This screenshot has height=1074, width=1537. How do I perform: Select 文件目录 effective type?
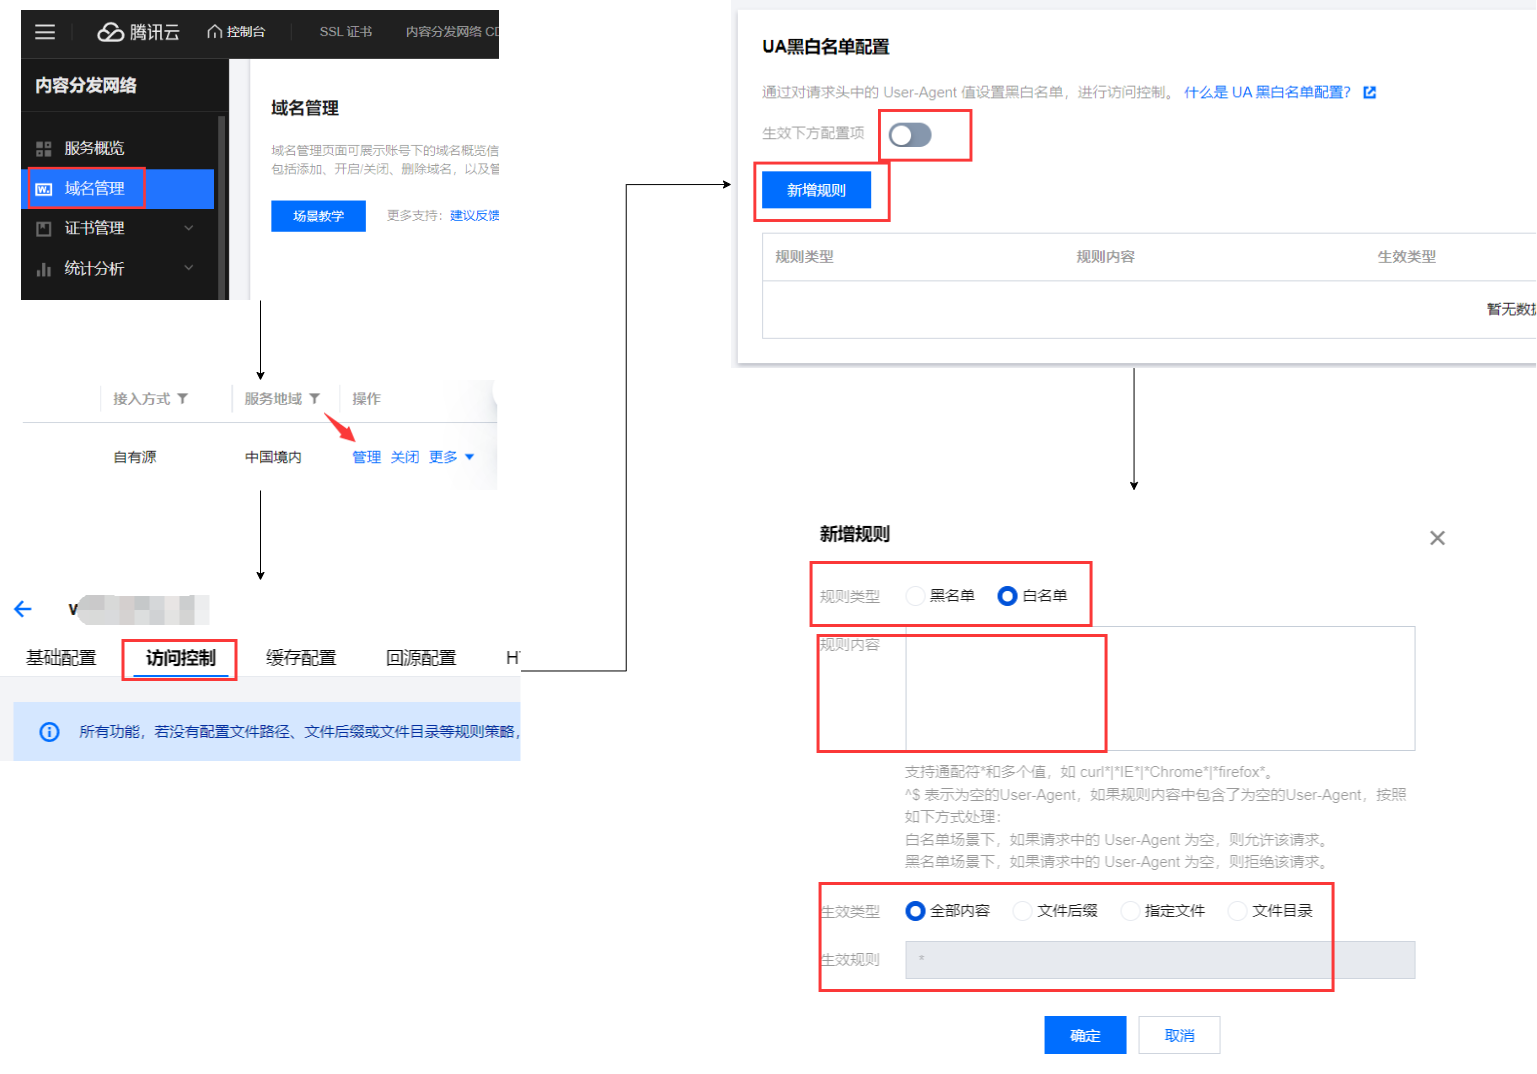[1237, 911]
